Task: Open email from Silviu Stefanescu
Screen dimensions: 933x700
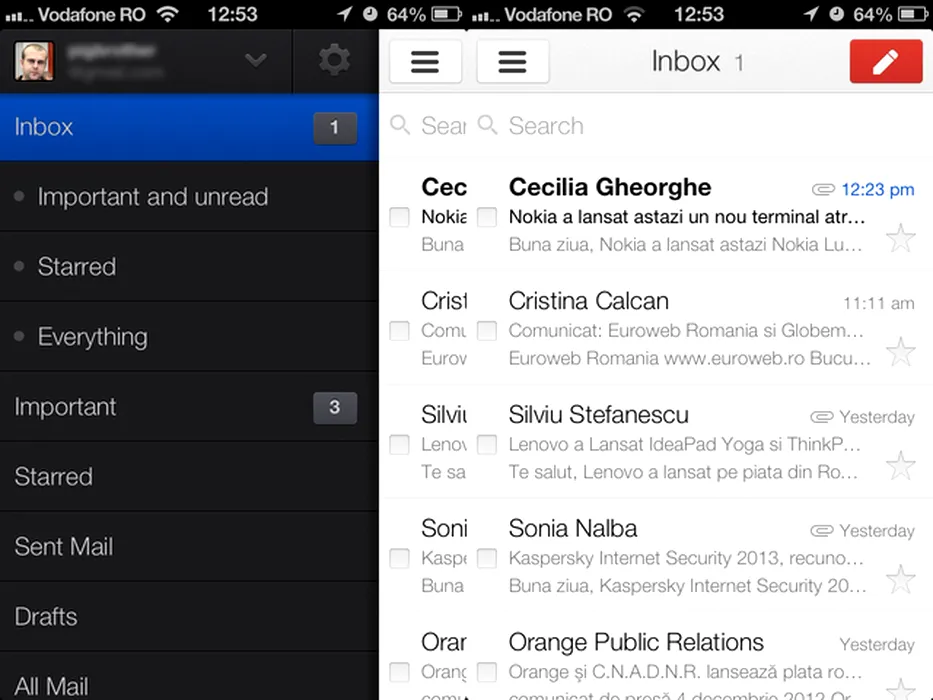Action: (700, 442)
